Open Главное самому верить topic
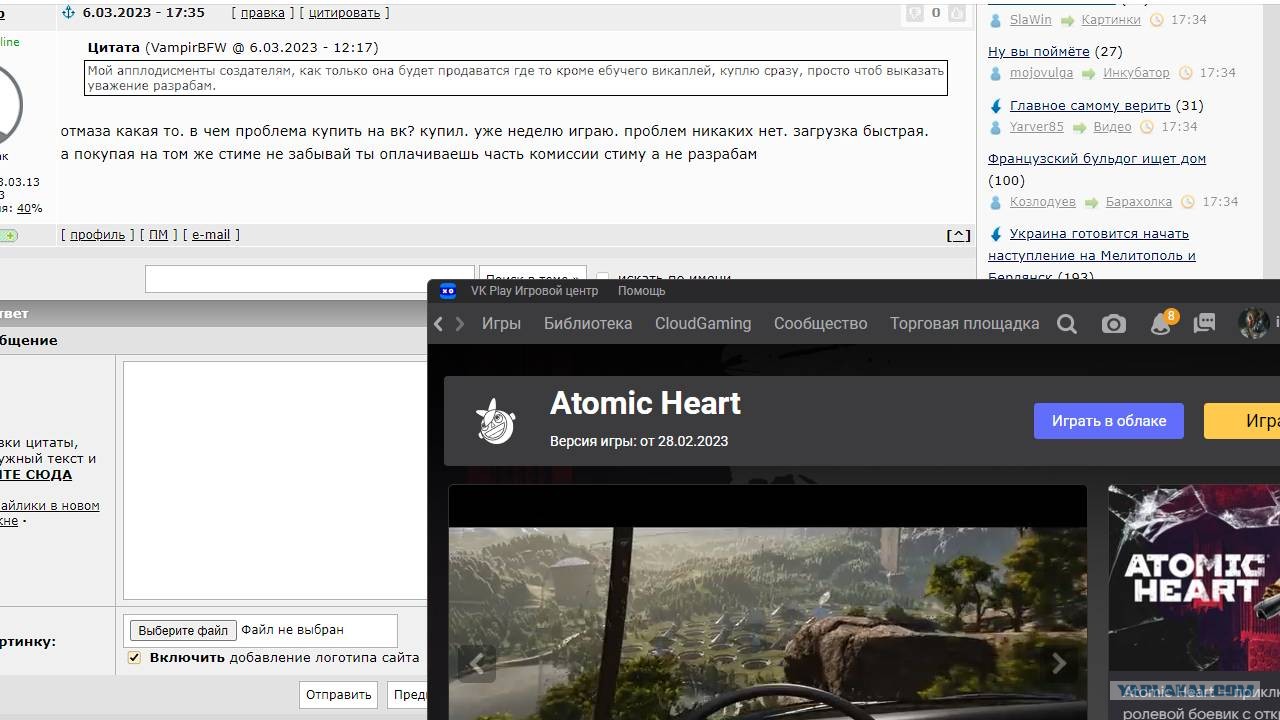This screenshot has height=720, width=1280. (x=1090, y=106)
